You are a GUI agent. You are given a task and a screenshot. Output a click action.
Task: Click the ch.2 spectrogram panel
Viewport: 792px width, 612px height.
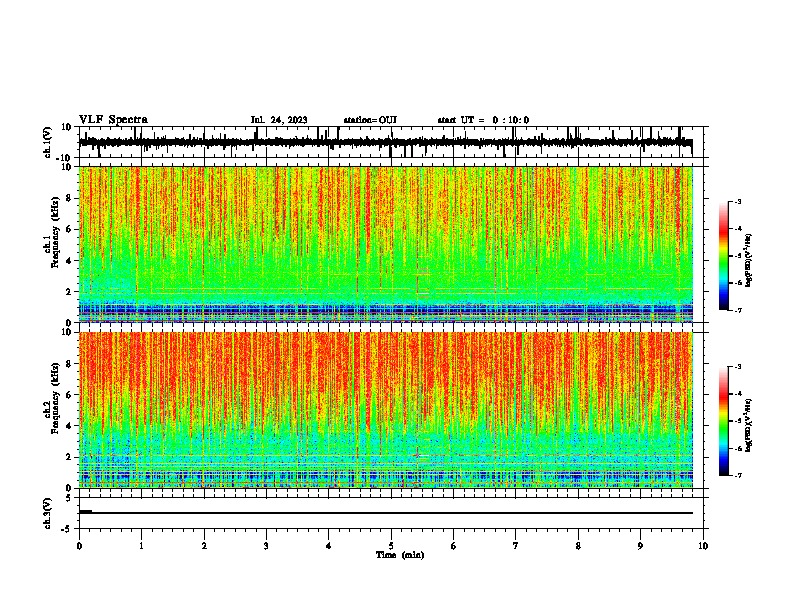point(386,410)
